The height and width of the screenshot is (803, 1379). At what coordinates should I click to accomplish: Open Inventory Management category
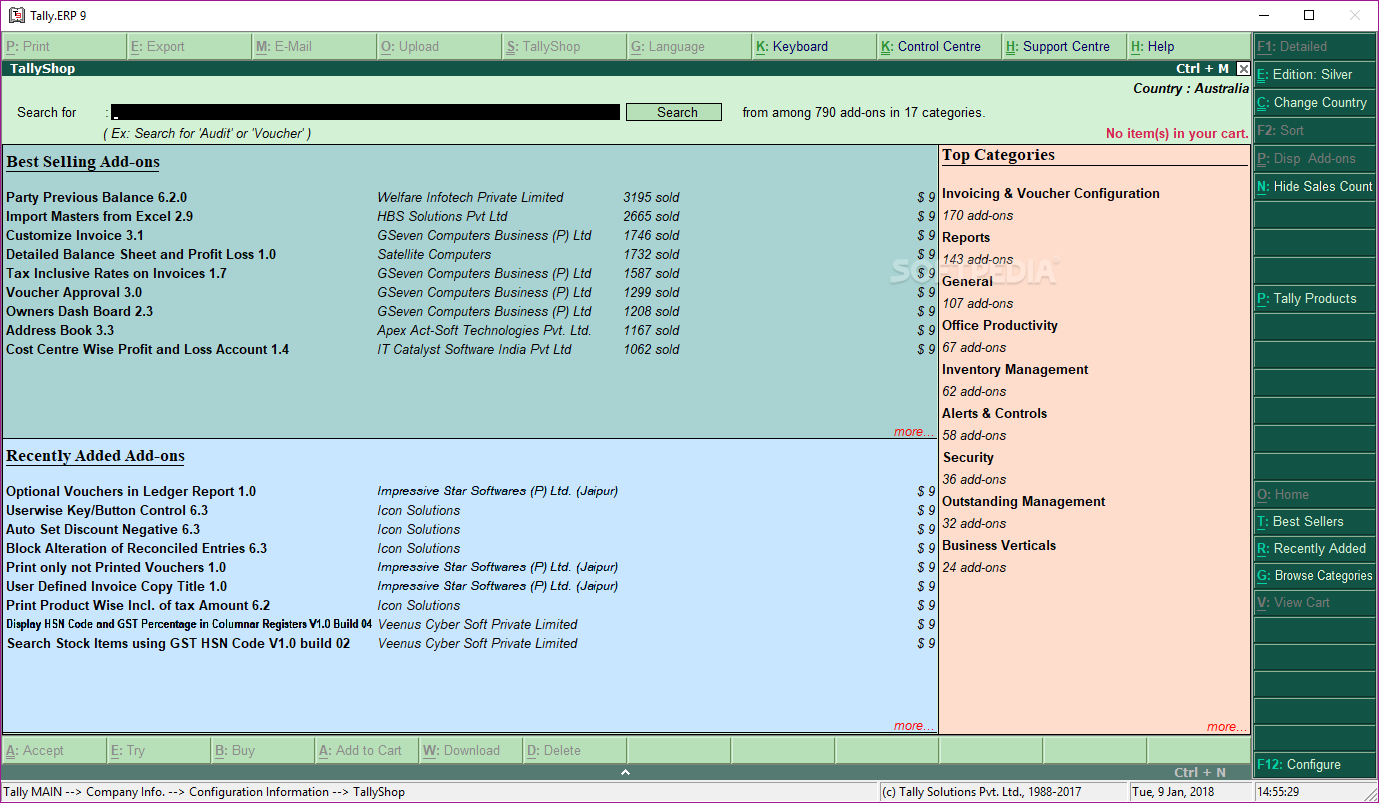point(1015,369)
